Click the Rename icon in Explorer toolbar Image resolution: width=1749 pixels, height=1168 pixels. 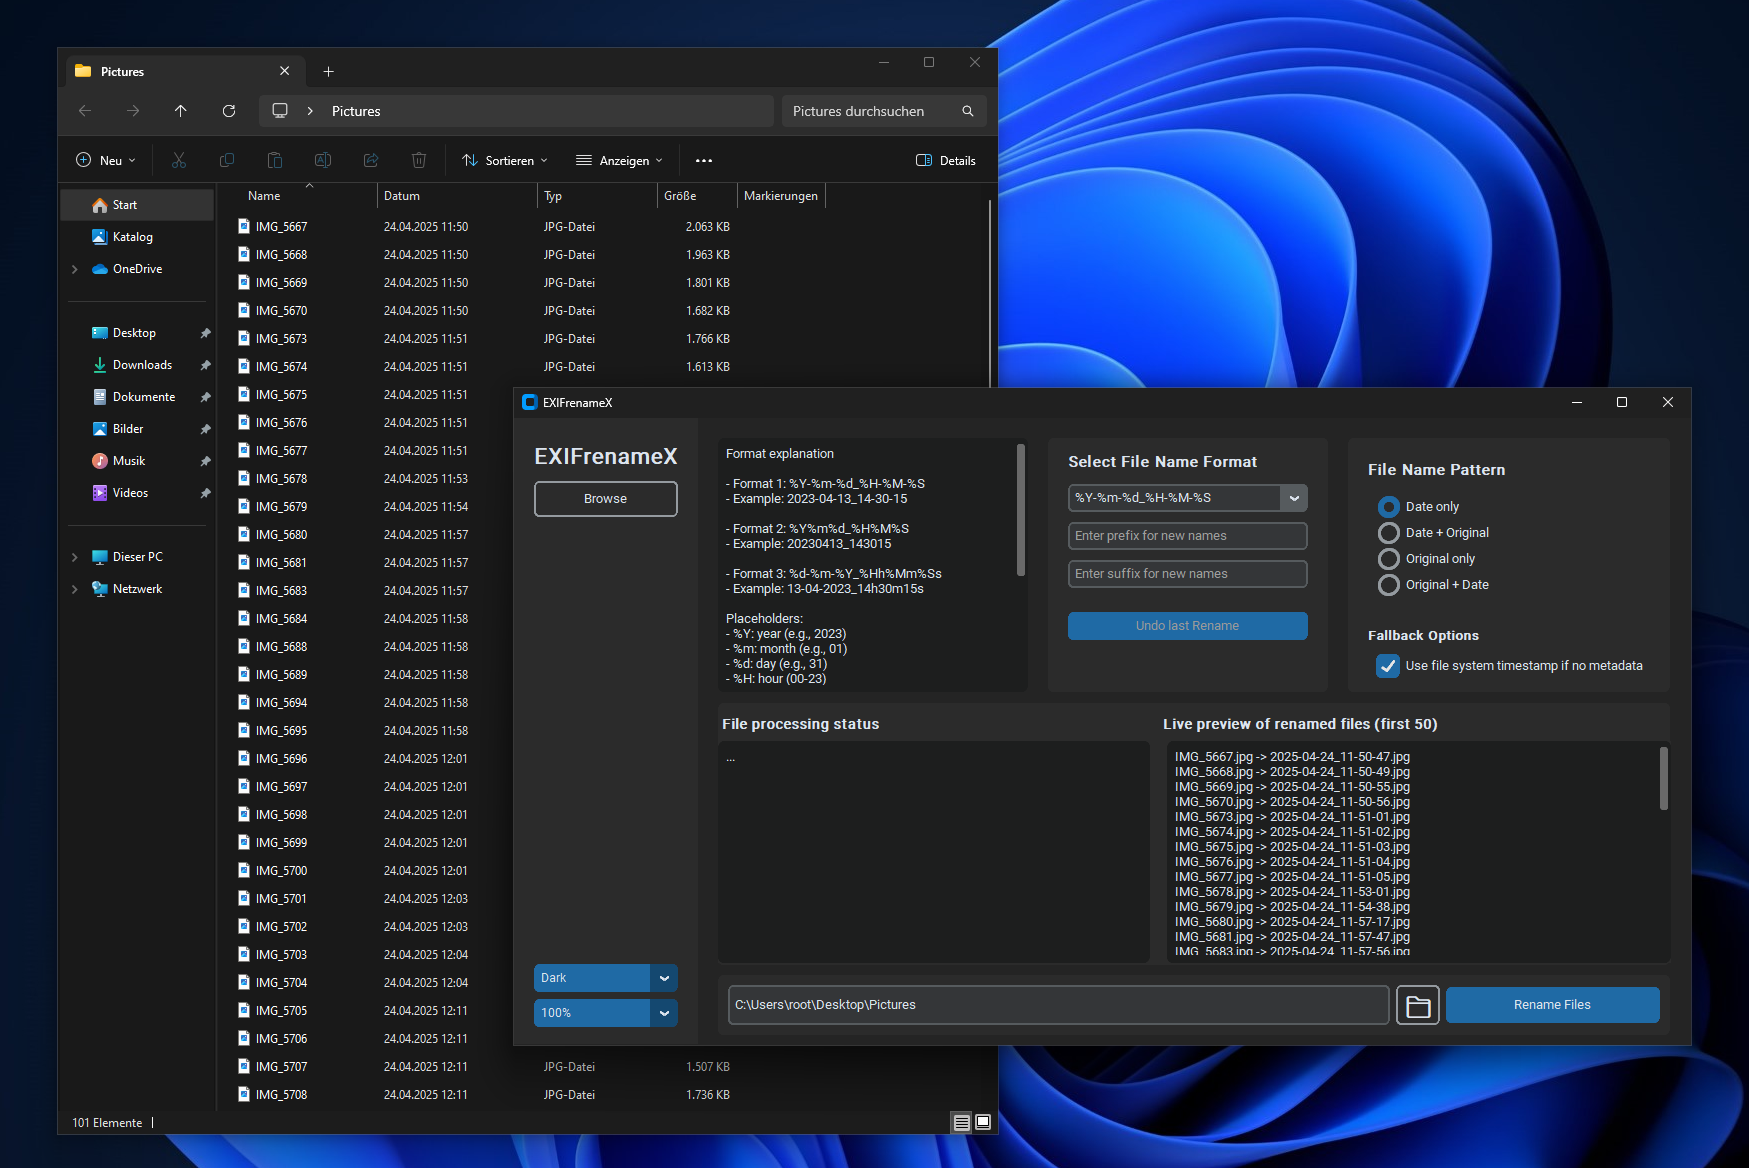[x=323, y=160]
